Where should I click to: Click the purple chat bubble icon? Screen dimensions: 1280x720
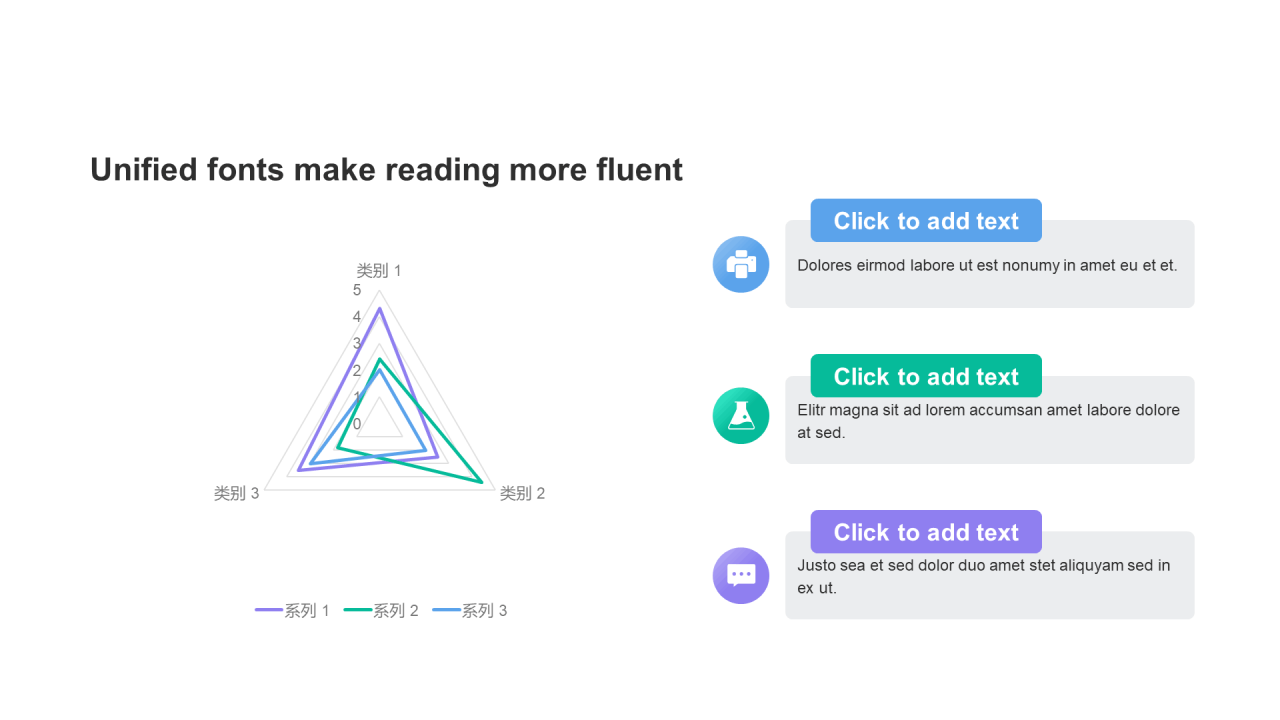pyautogui.click(x=741, y=575)
